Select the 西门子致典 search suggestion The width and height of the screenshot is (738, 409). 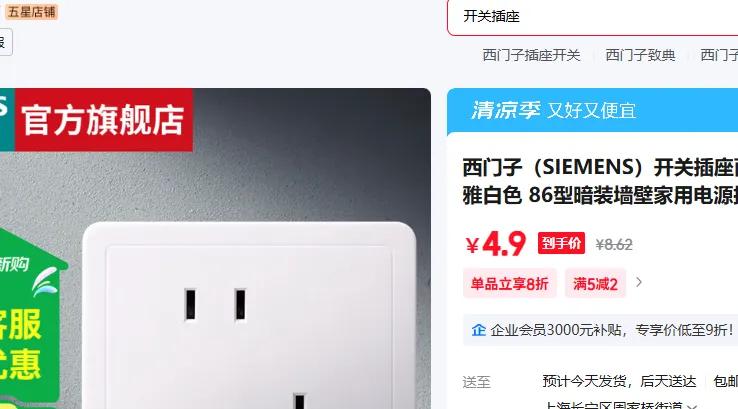click(640, 55)
